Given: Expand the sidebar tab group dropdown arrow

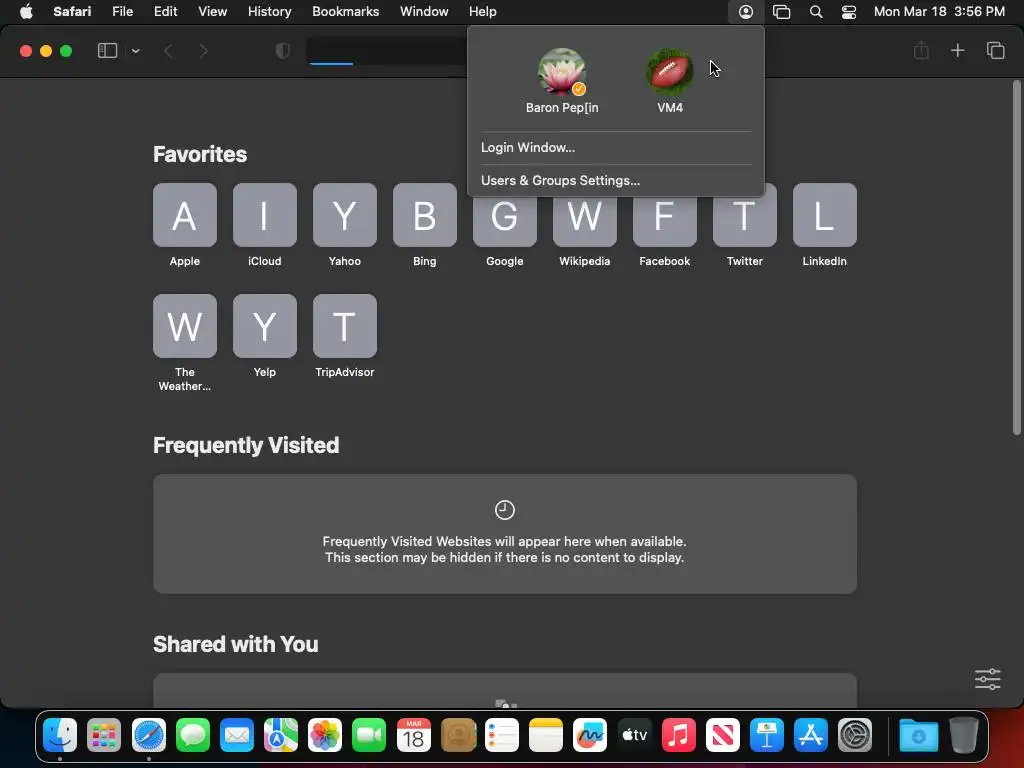Looking at the screenshot, I should [135, 51].
